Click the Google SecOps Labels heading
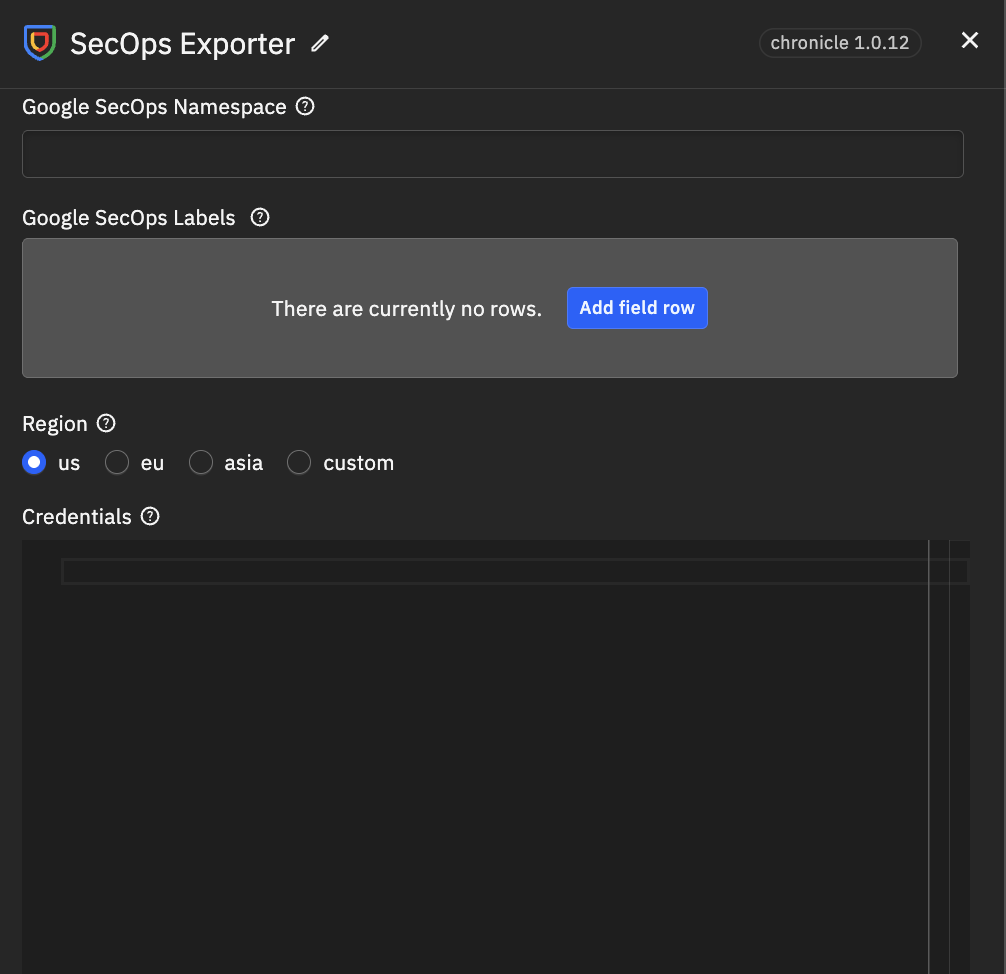 [x=128, y=218]
